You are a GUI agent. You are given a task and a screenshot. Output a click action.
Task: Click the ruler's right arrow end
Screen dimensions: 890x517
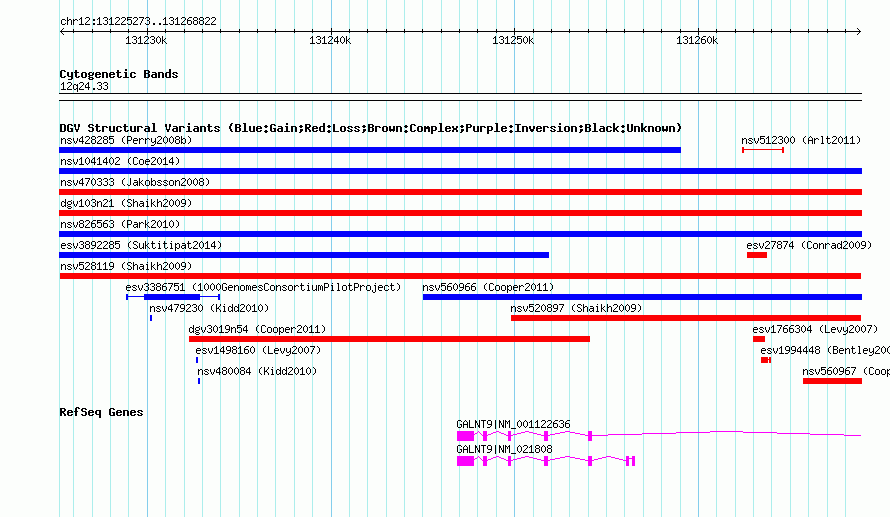(859, 31)
